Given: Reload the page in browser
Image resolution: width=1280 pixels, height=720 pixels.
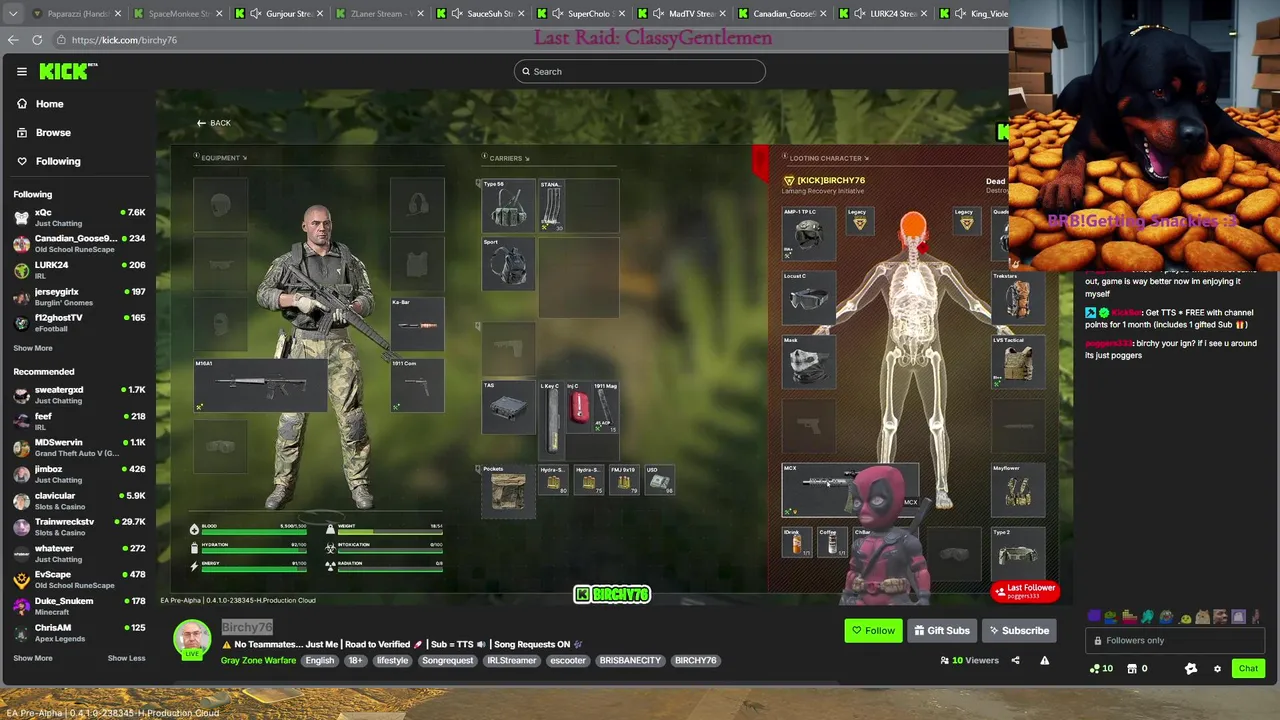Looking at the screenshot, I should [37, 40].
